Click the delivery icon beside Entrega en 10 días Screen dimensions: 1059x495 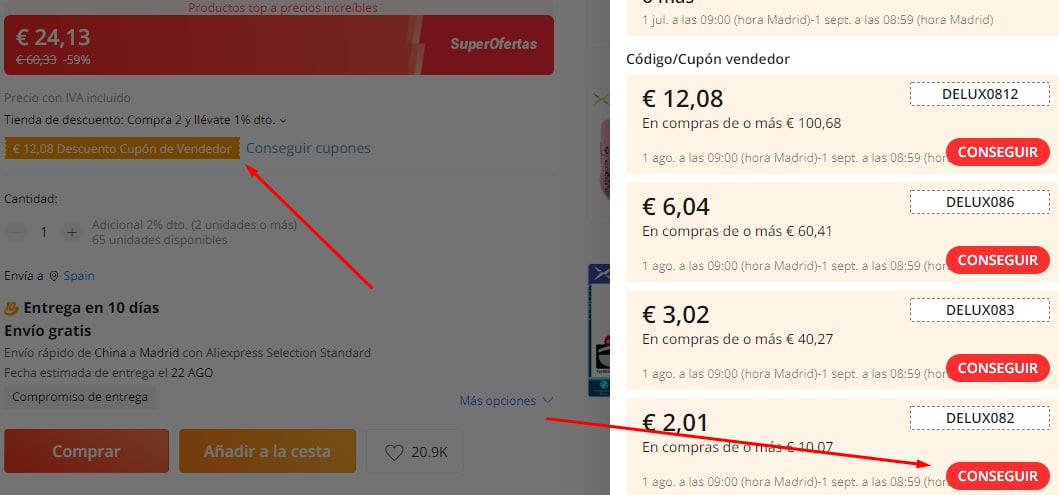tap(12, 309)
